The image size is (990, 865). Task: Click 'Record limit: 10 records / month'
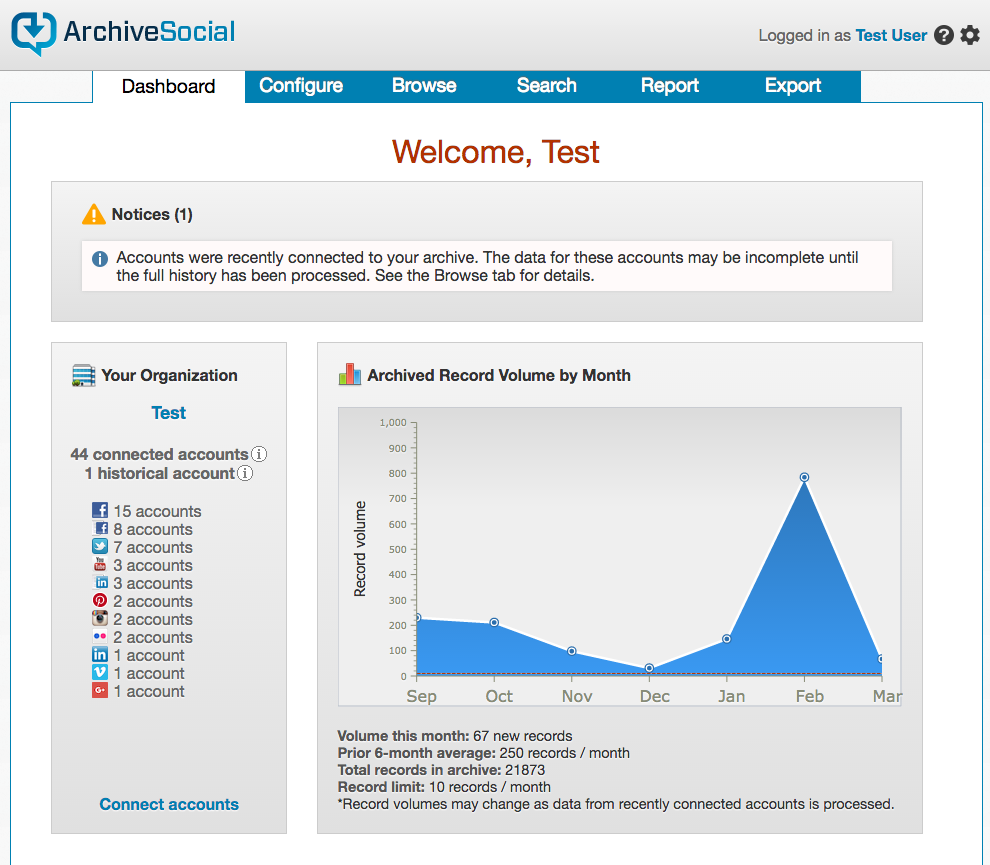444,787
